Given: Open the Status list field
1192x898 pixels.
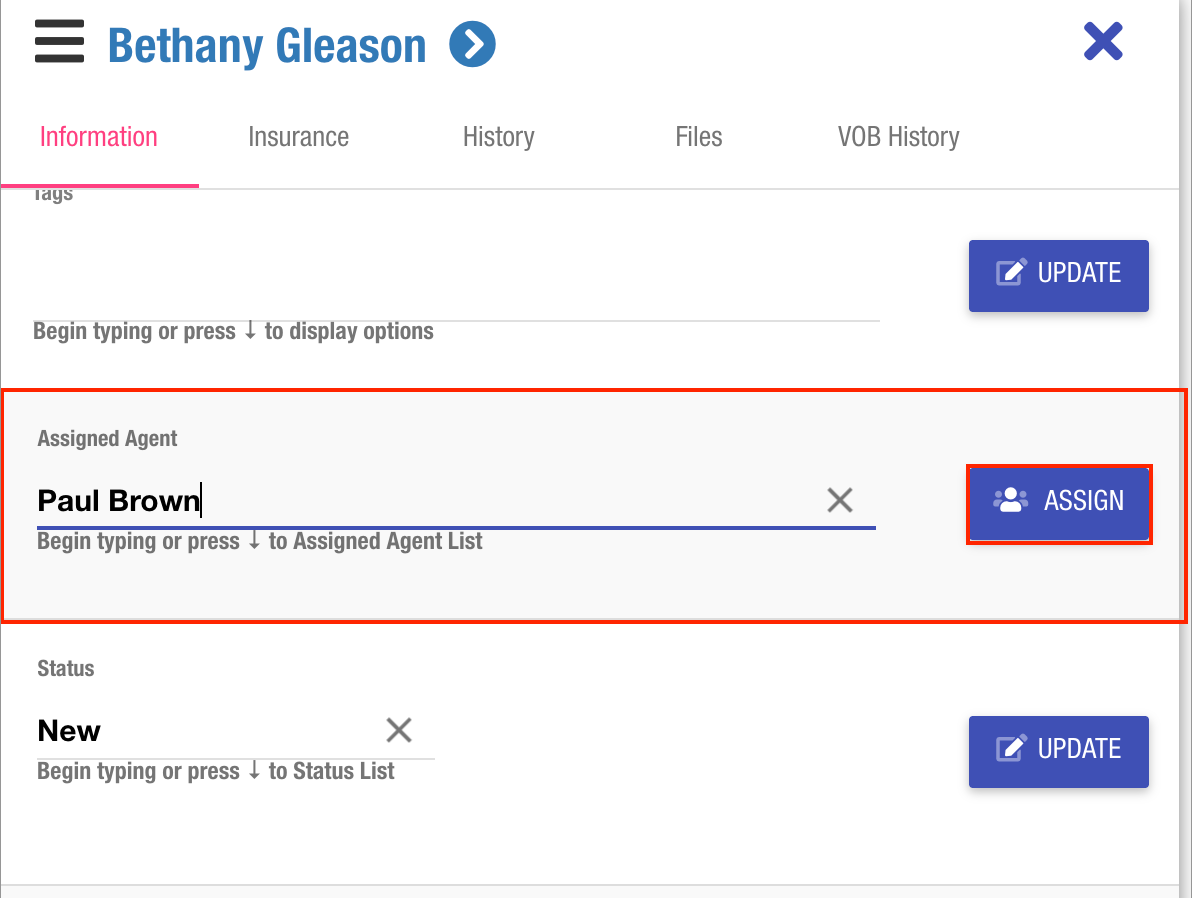Looking at the screenshot, I should pyautogui.click(x=200, y=731).
